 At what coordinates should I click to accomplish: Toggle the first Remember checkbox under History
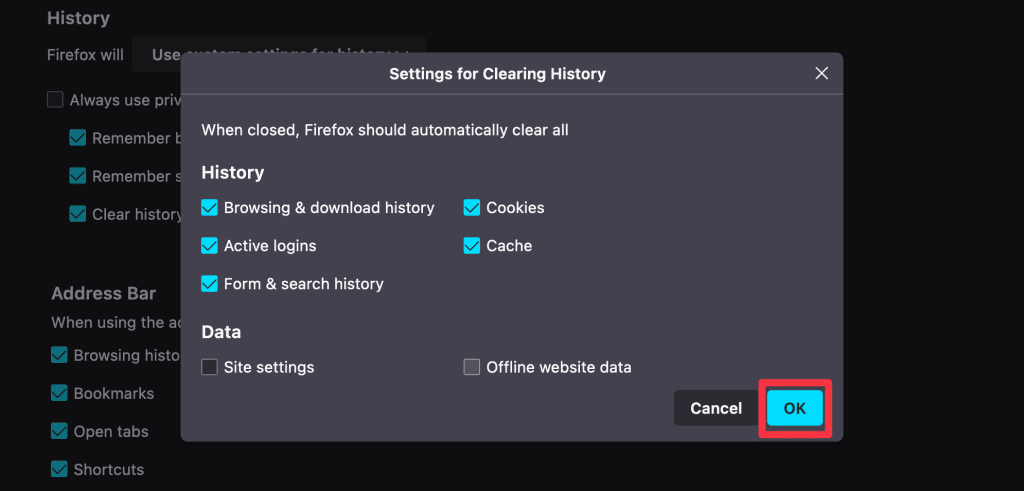(x=78, y=138)
